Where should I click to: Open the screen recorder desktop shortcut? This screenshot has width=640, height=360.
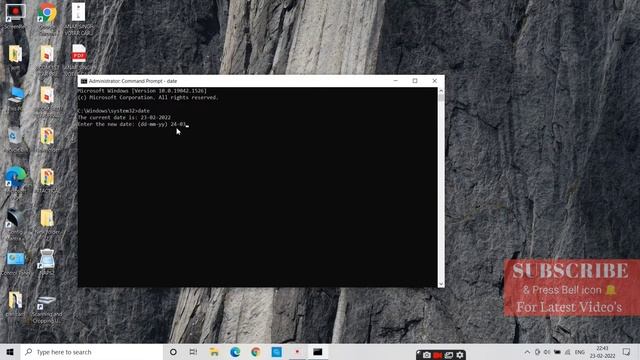tap(15, 12)
